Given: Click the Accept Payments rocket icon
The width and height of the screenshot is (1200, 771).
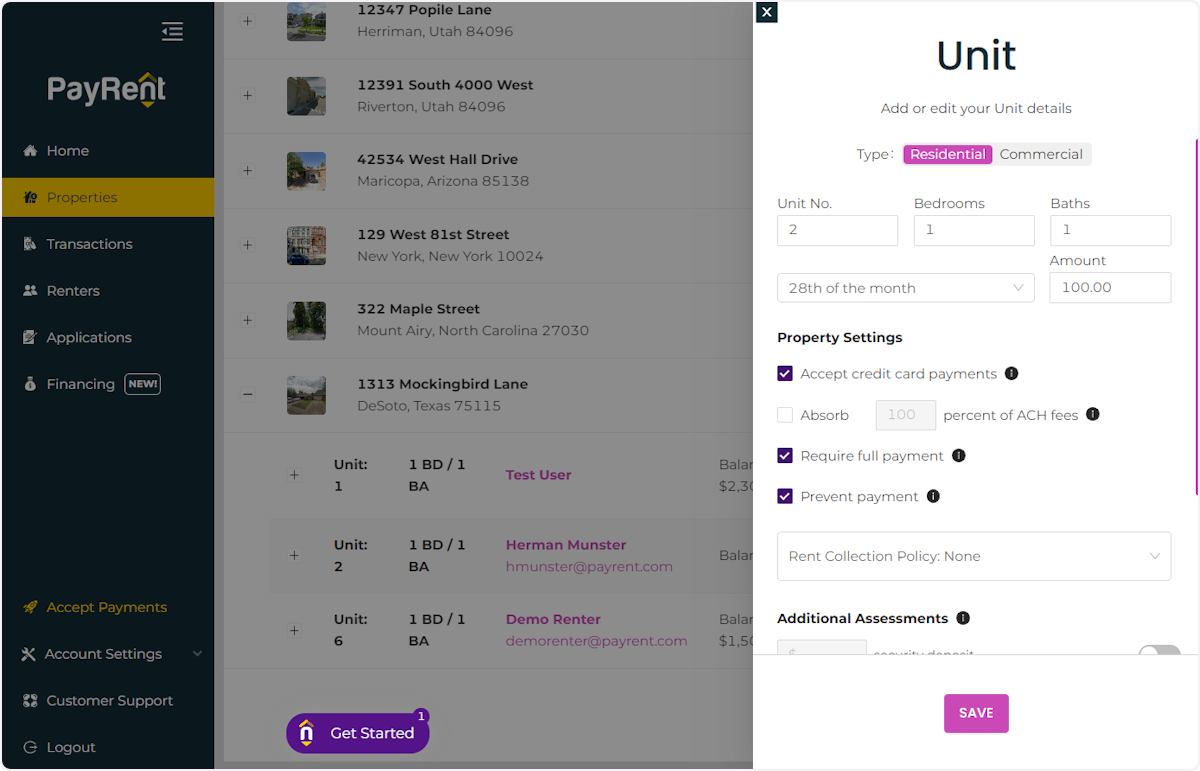Looking at the screenshot, I should pos(30,607).
